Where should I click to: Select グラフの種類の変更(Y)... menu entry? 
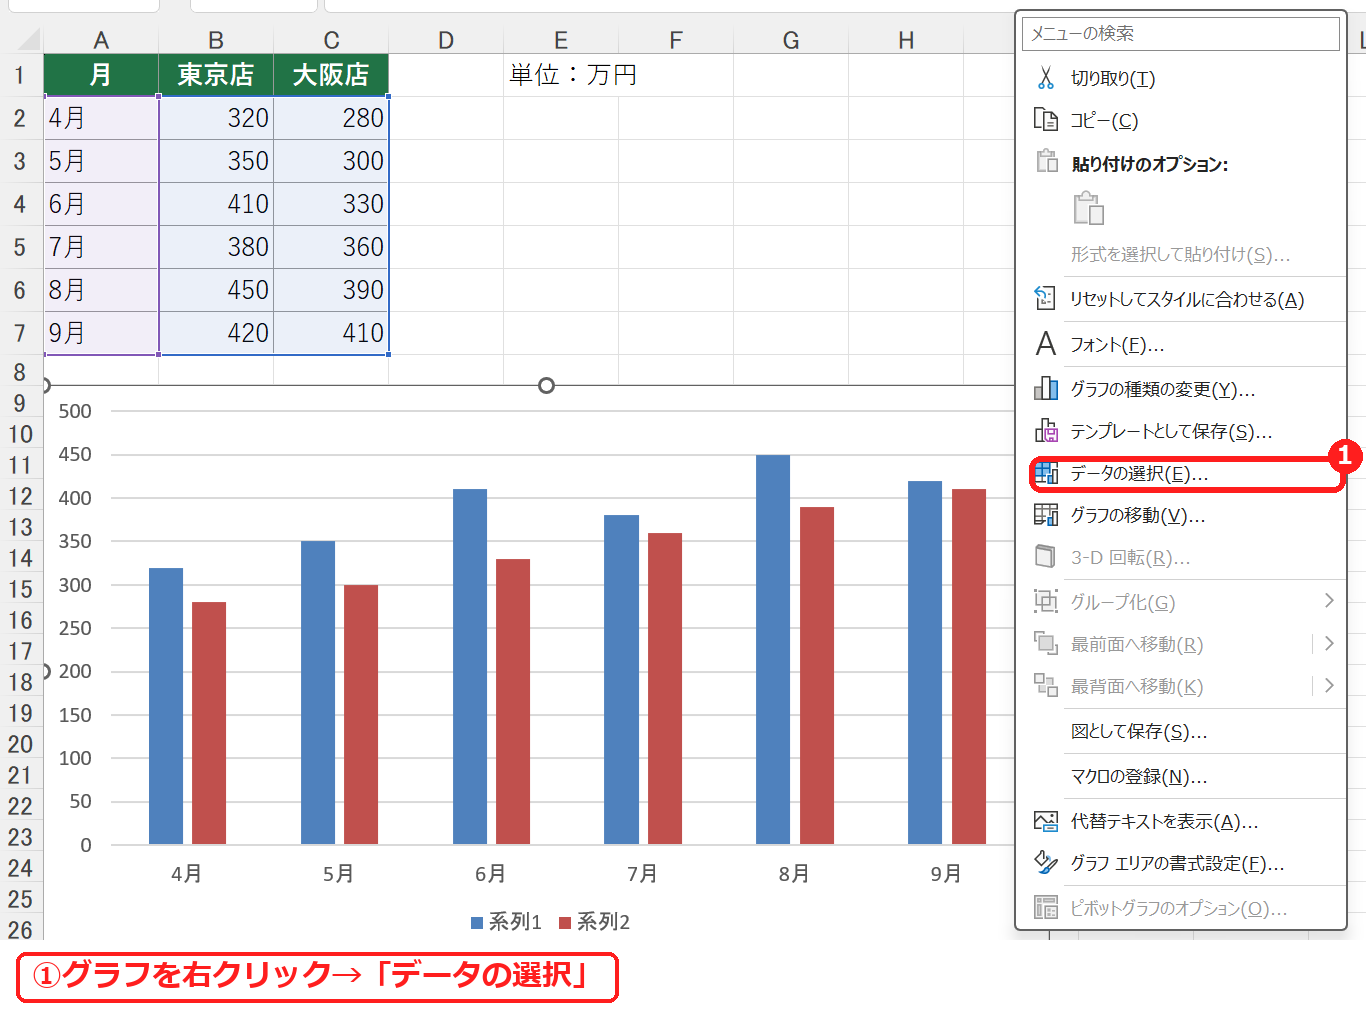pos(1181,389)
